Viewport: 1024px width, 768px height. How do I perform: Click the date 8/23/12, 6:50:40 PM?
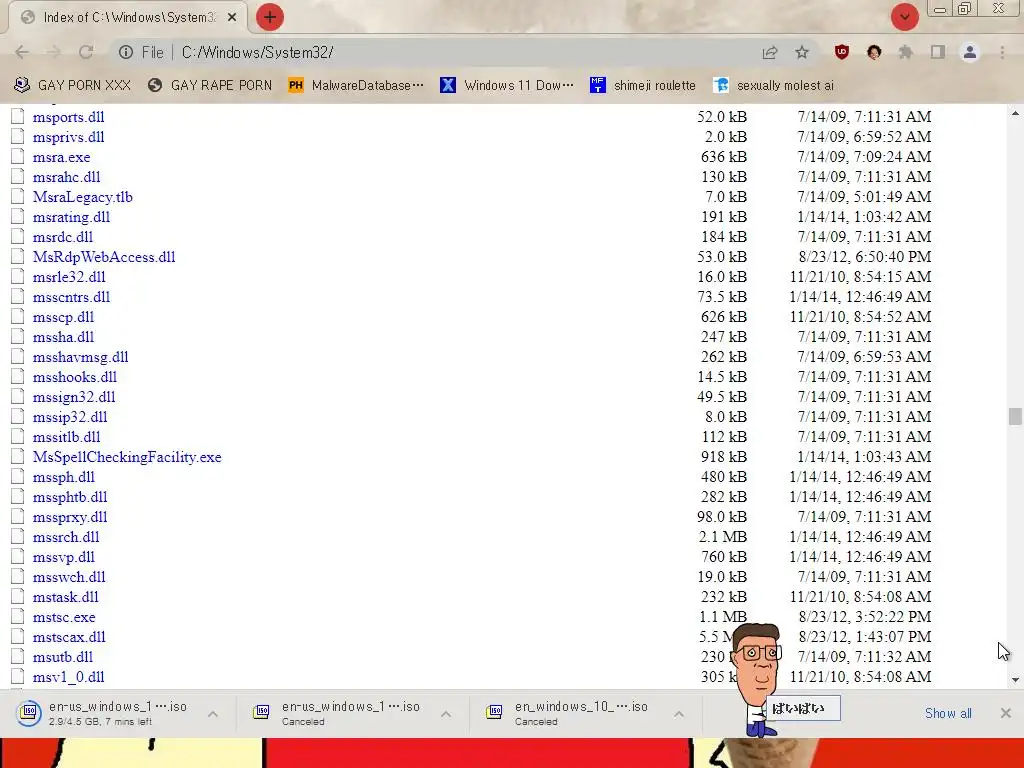(x=865, y=257)
